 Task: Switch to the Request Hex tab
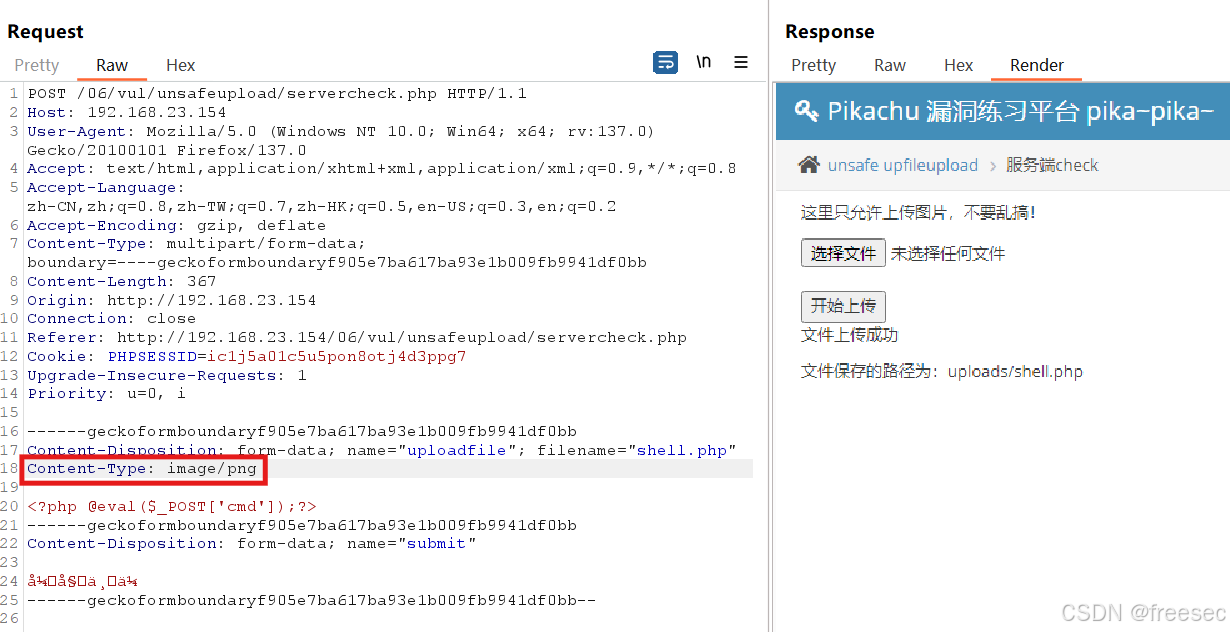(x=181, y=65)
